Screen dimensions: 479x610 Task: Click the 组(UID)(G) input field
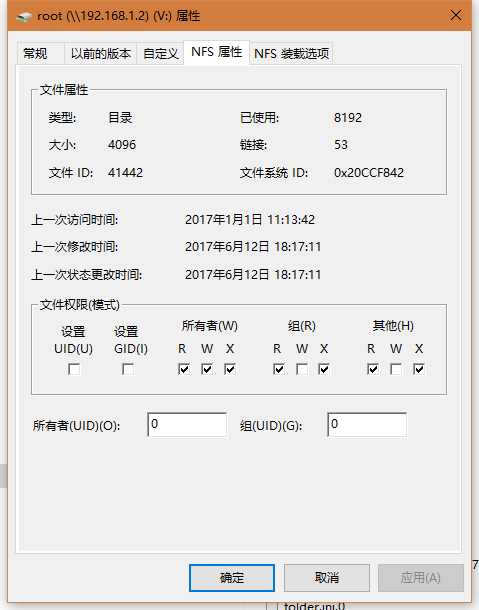[367, 424]
